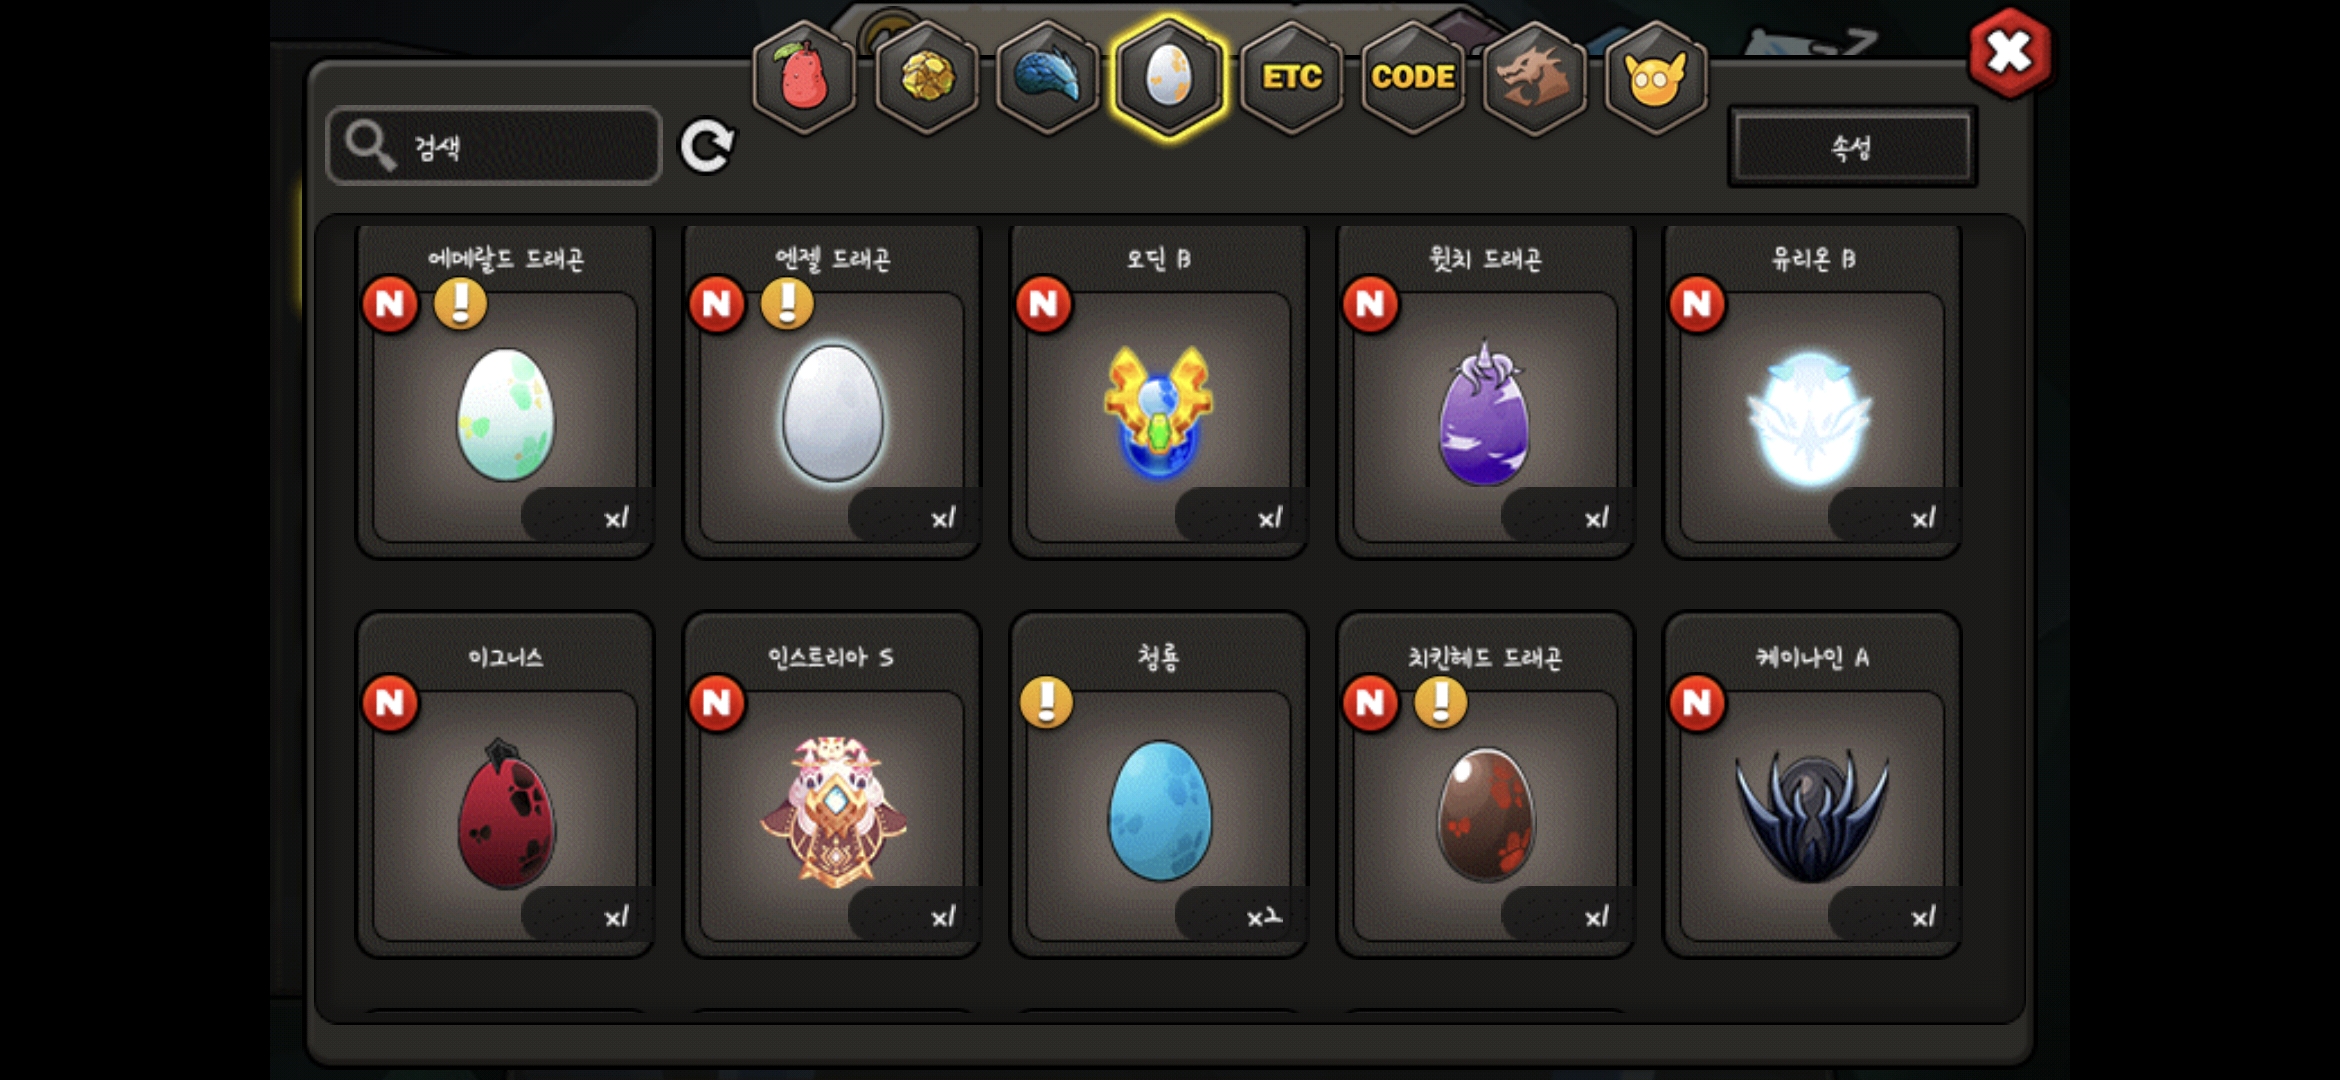Click the magnifying glass search icon
Image resolution: width=2340 pixels, height=1080 pixels.
click(x=370, y=146)
